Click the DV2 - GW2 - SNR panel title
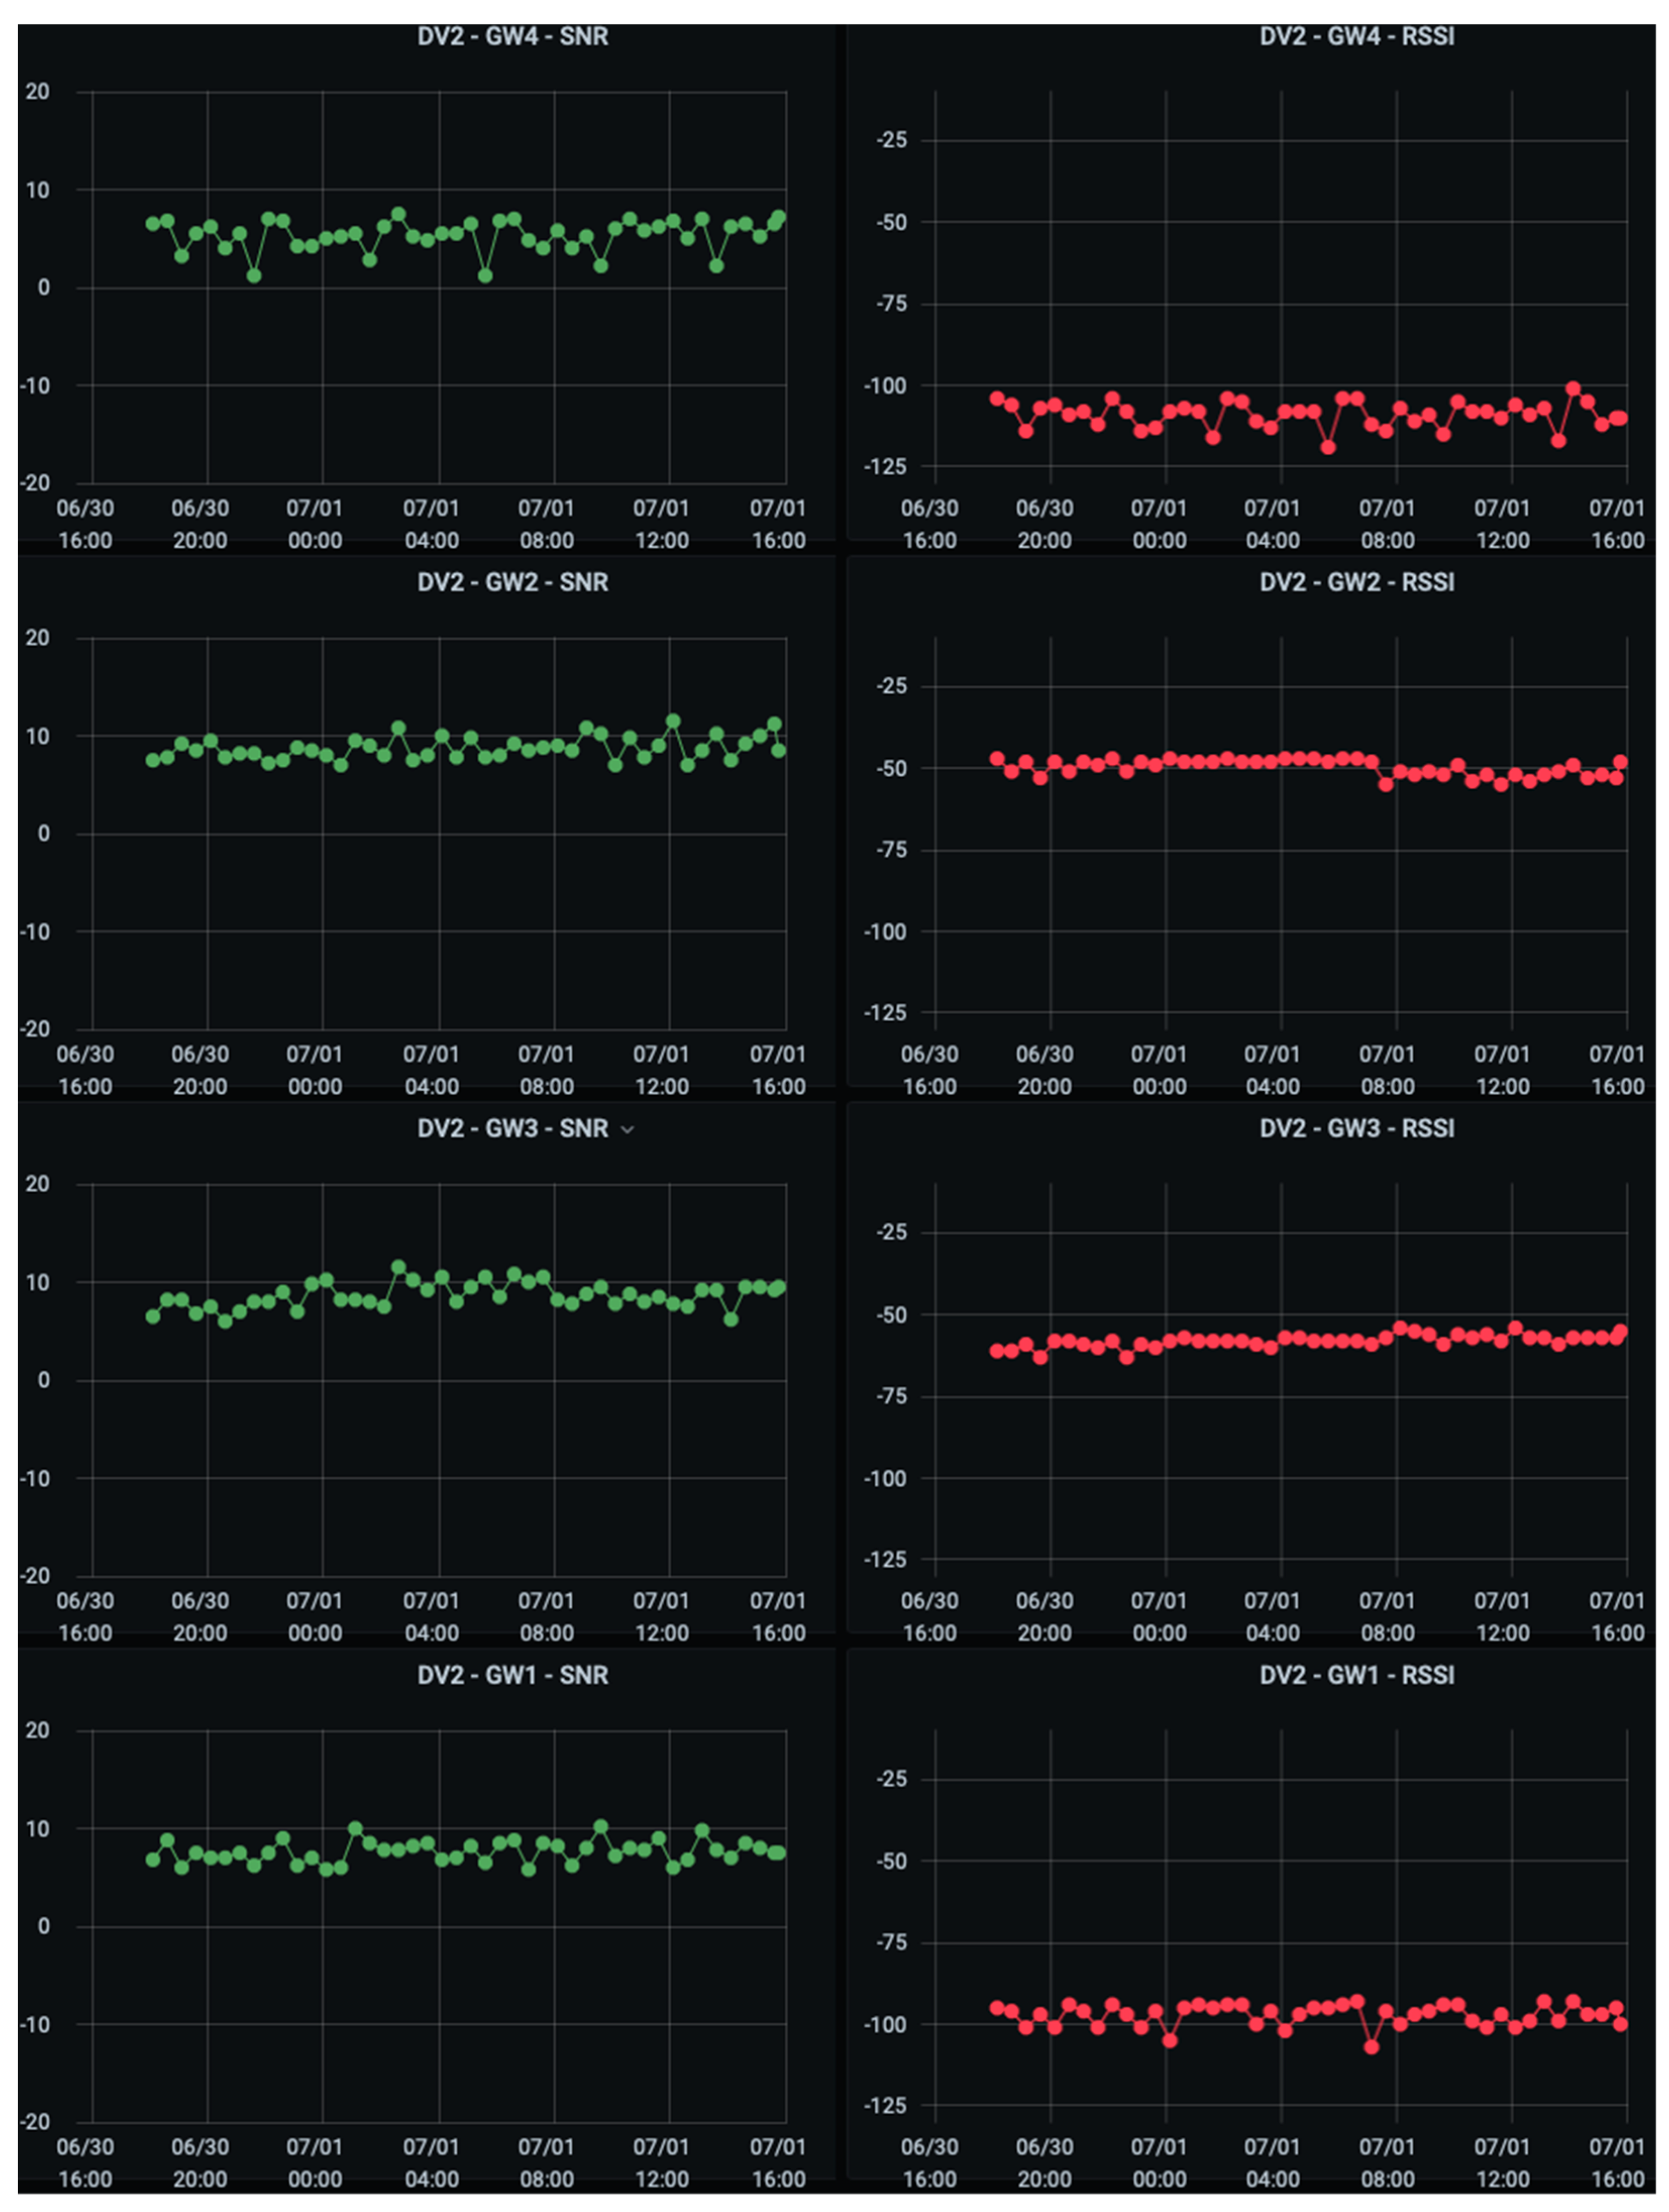 pyautogui.click(x=512, y=582)
